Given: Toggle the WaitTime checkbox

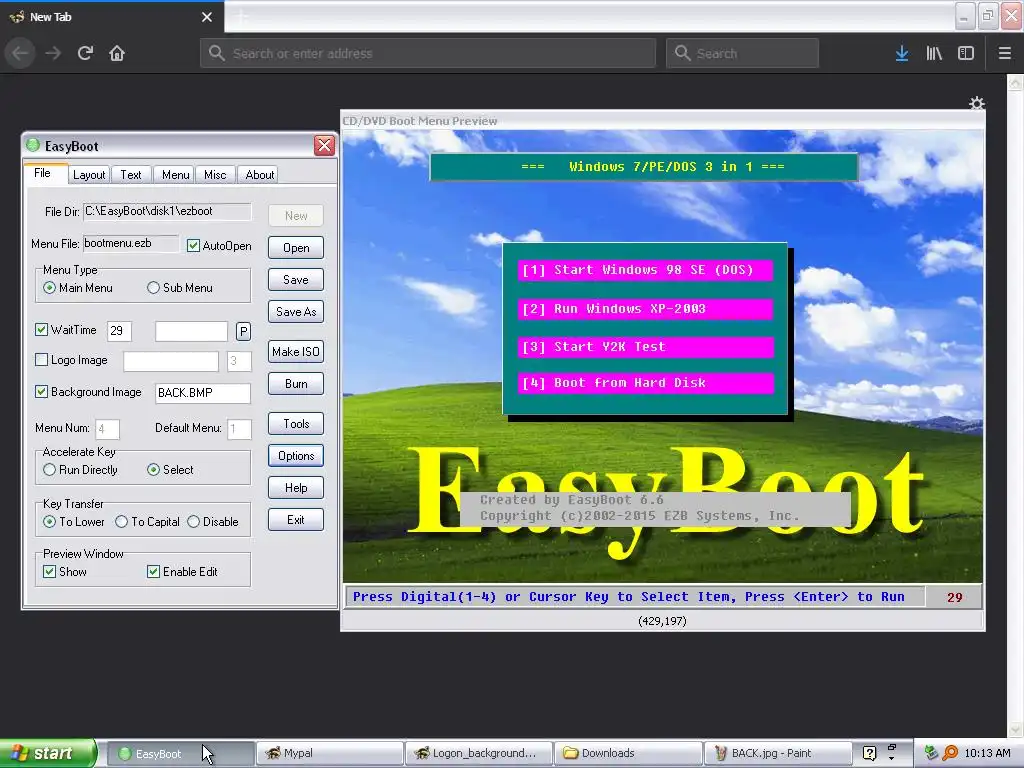Looking at the screenshot, I should 41,330.
